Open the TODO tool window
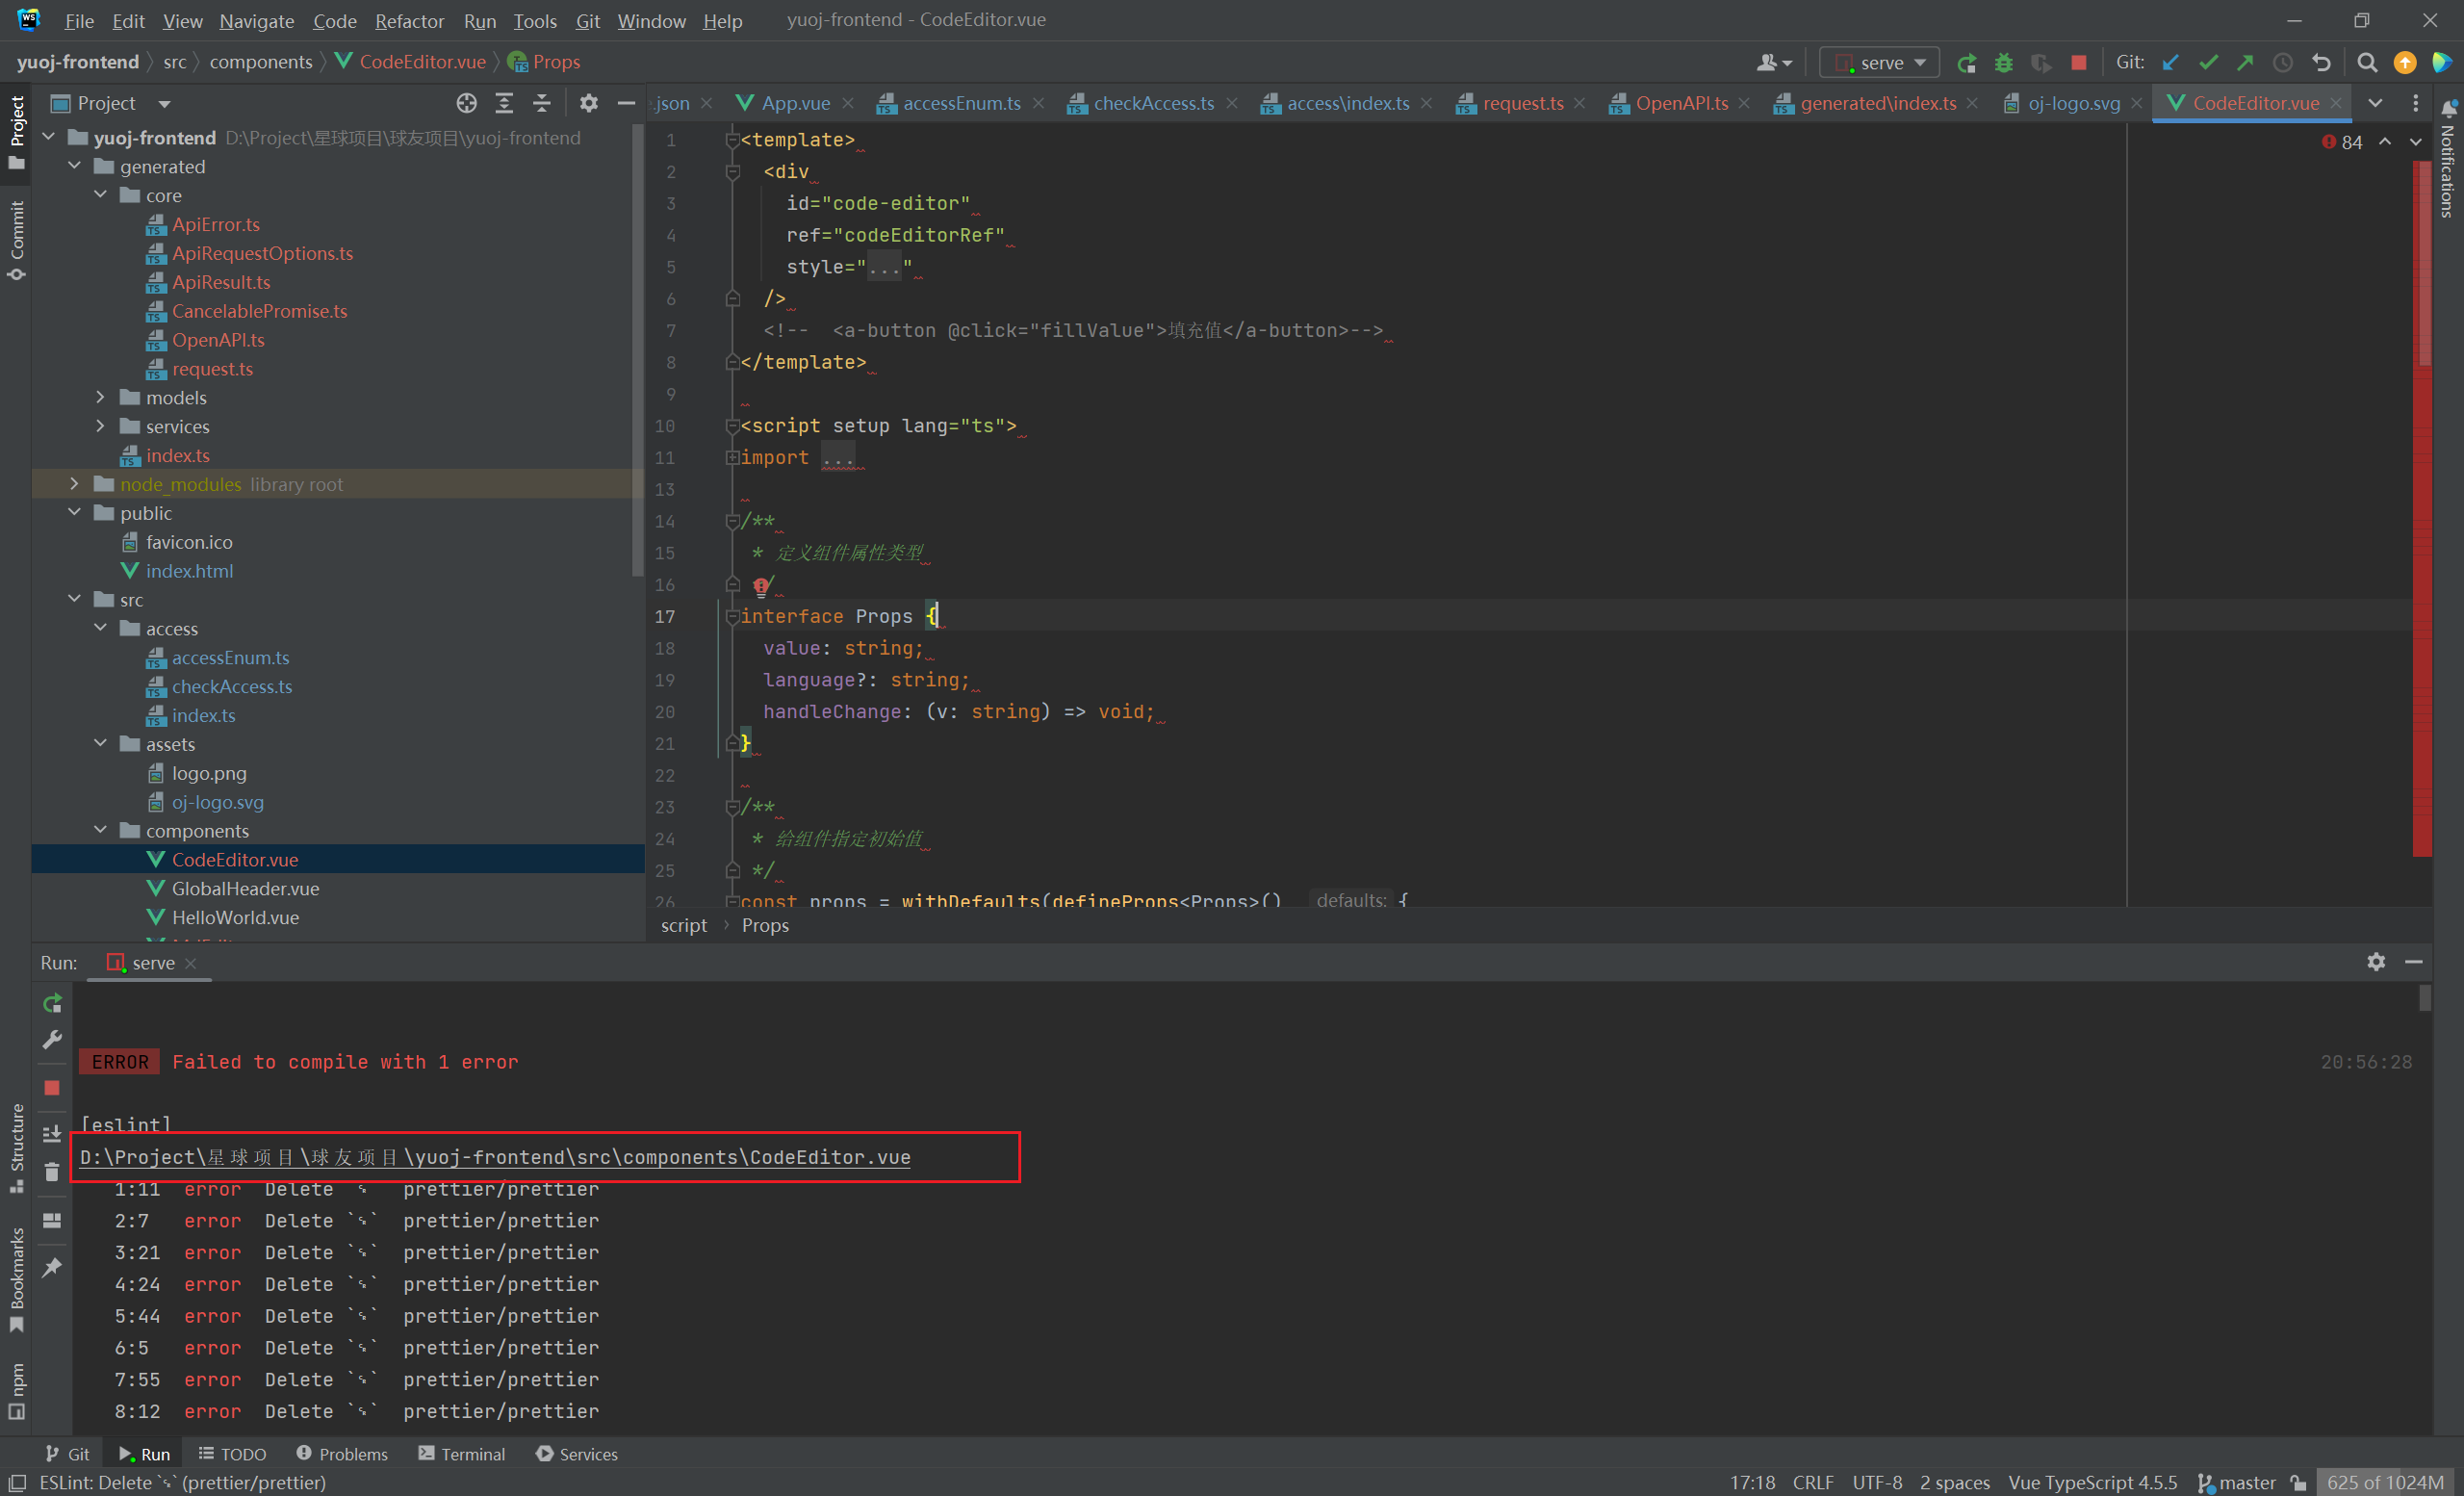The image size is (2464, 1496). point(232,1454)
